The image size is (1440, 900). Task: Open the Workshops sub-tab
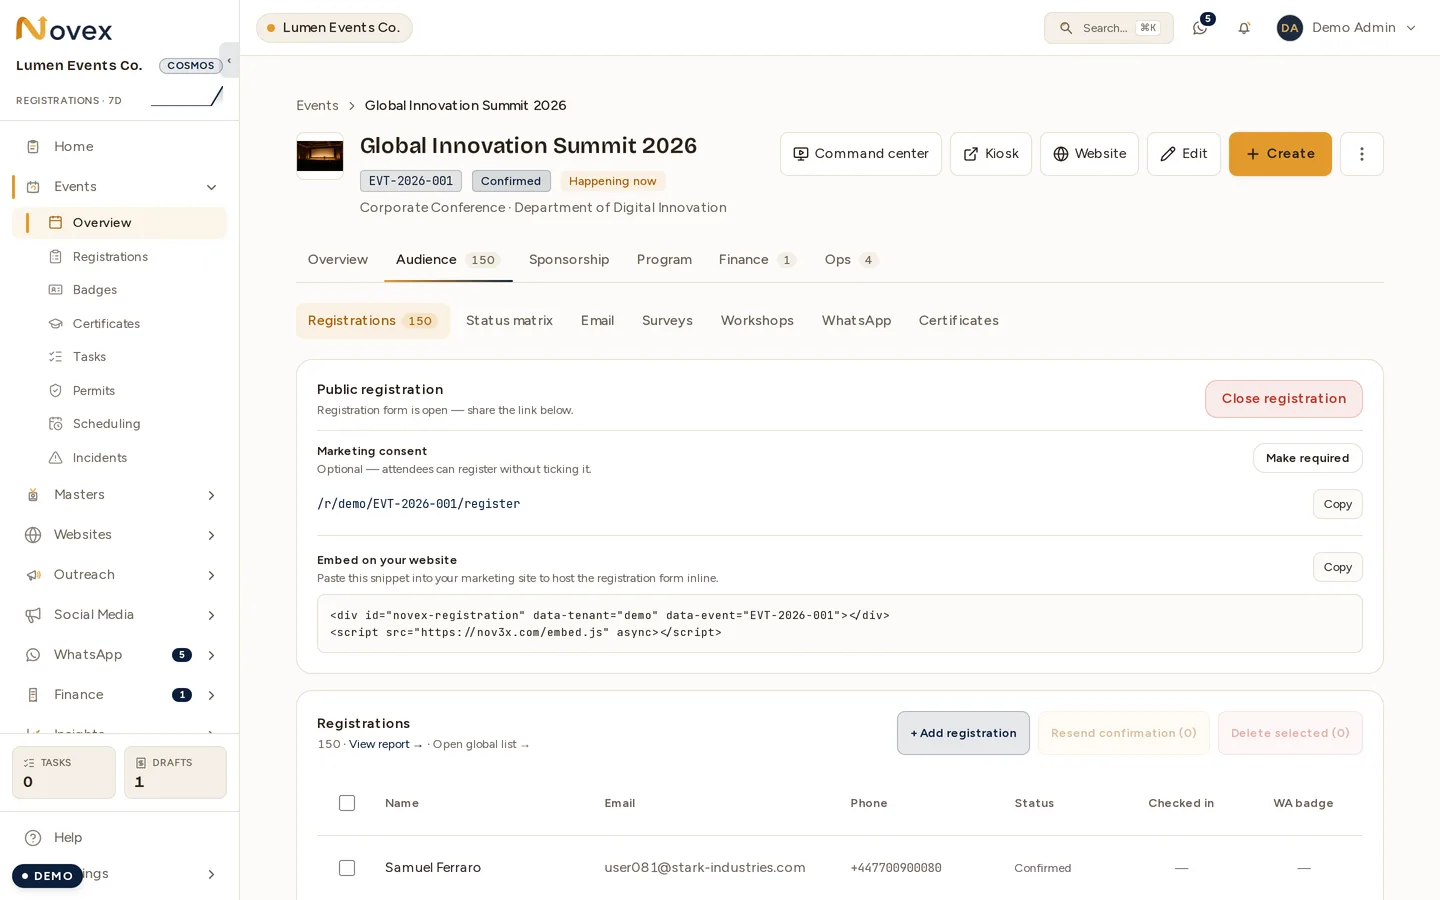click(x=757, y=321)
